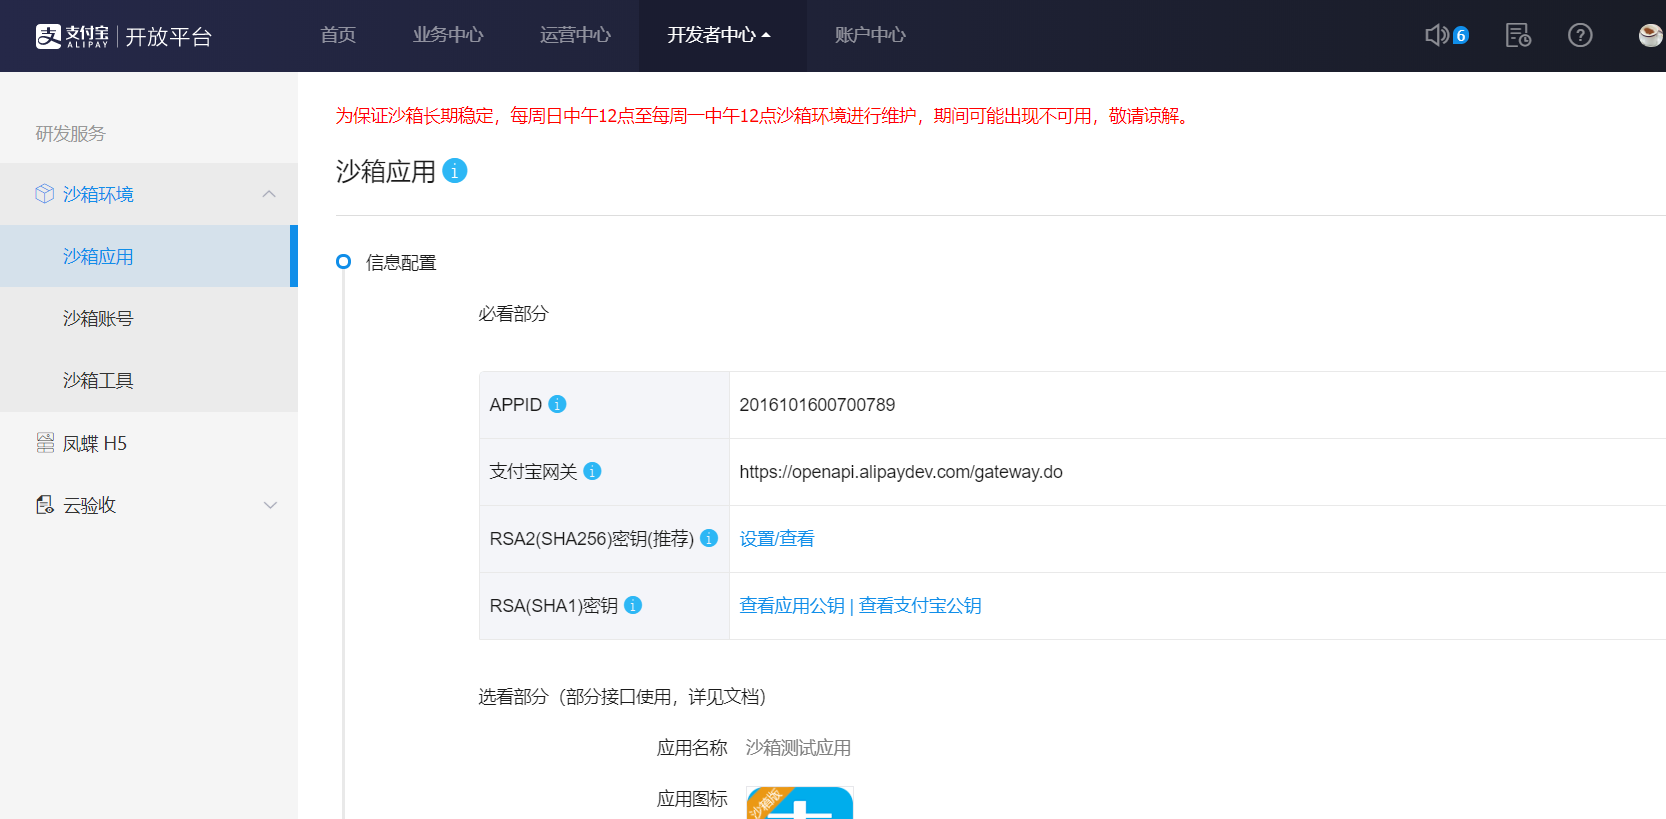Click the sandbox app icon thumbnail
Screen dimensions: 1666x819
tap(799, 803)
